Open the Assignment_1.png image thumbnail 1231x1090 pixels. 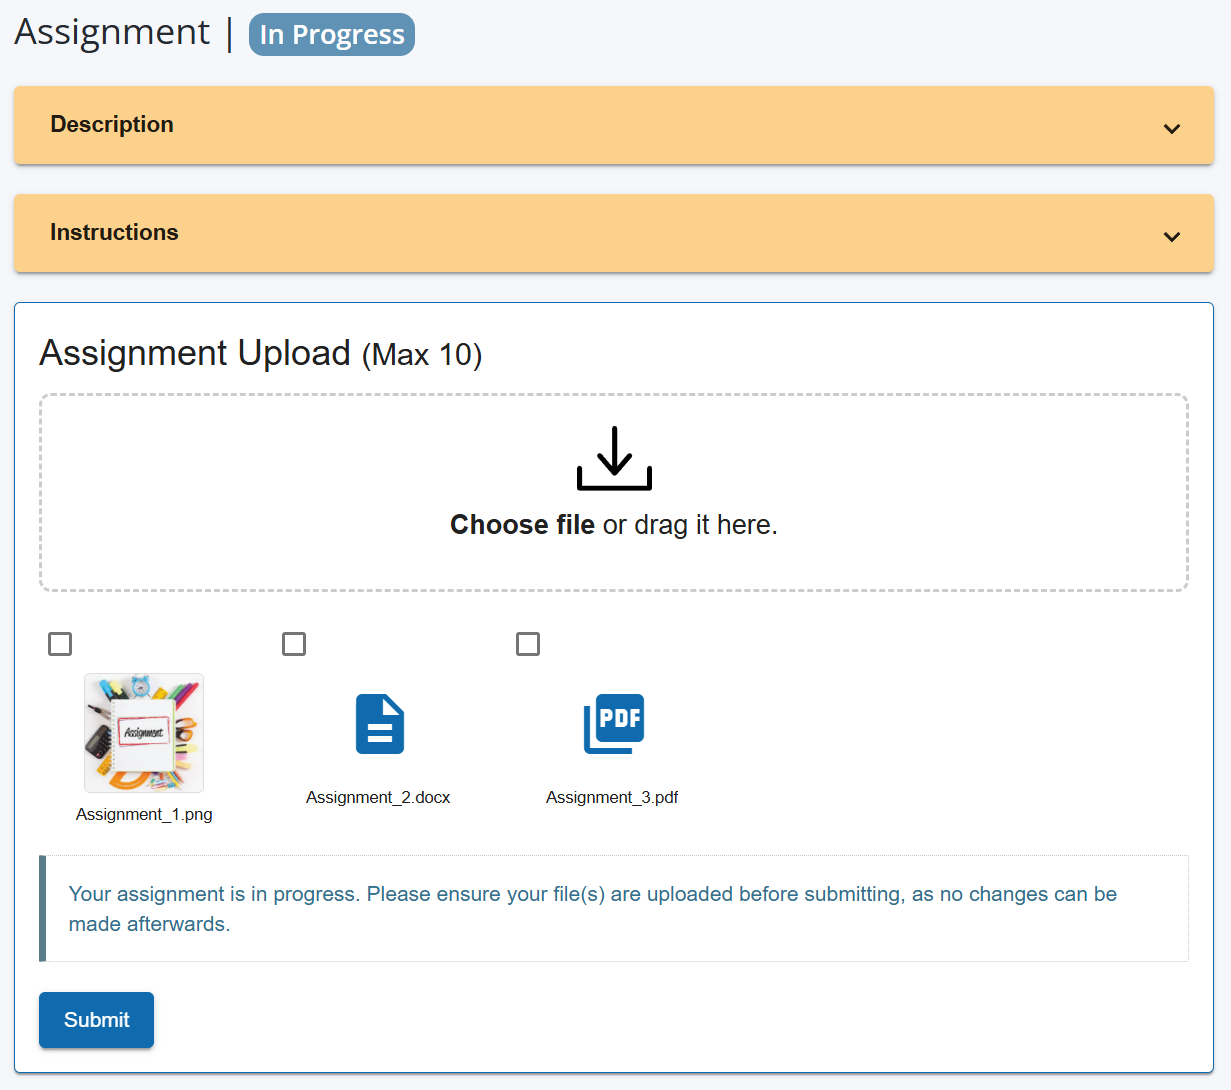pyautogui.click(x=144, y=733)
